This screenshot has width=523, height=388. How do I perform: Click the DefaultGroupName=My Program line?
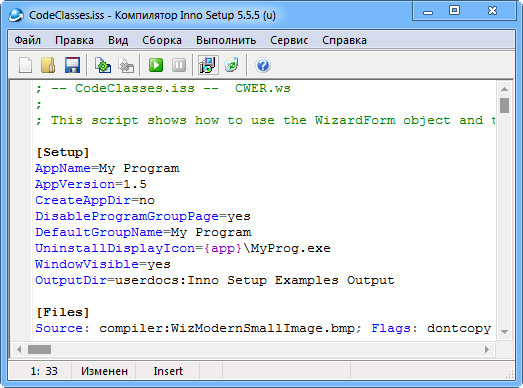coord(143,232)
